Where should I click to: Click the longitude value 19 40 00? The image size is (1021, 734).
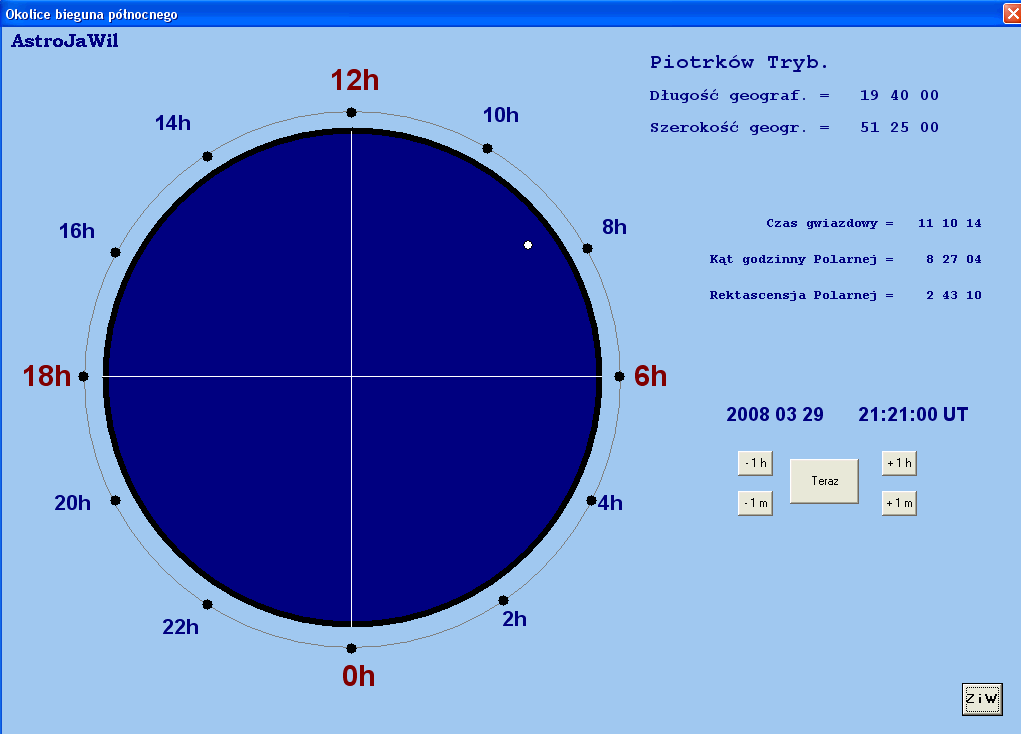(899, 95)
